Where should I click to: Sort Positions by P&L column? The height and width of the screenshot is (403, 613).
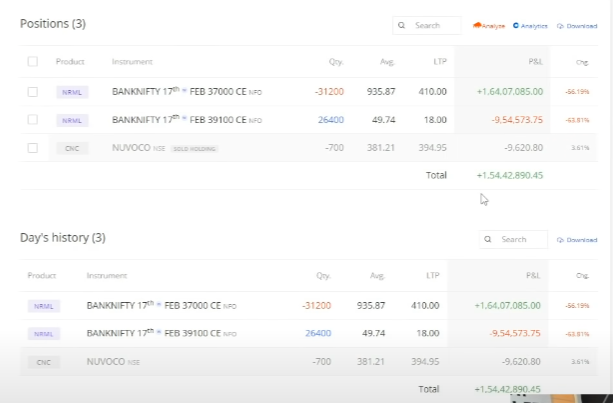tap(535, 61)
